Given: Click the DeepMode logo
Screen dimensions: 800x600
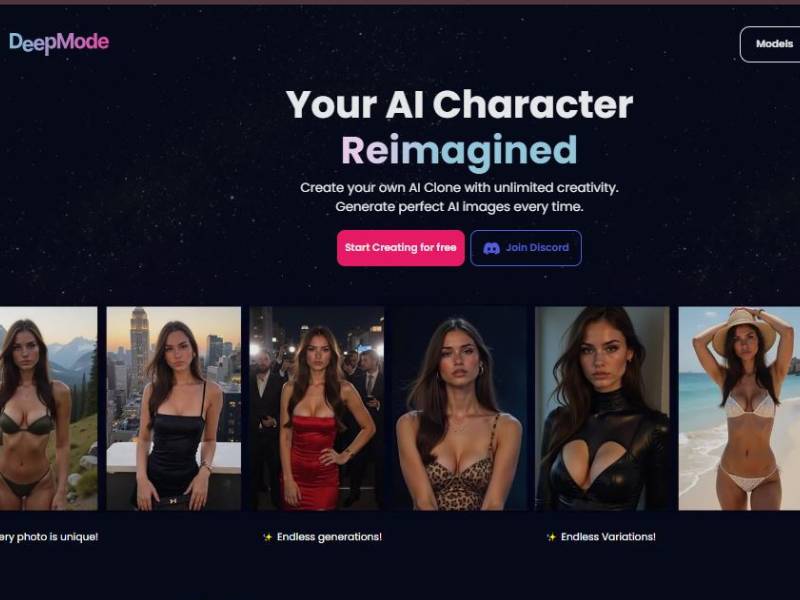Looking at the screenshot, I should pyautogui.click(x=59, y=43).
